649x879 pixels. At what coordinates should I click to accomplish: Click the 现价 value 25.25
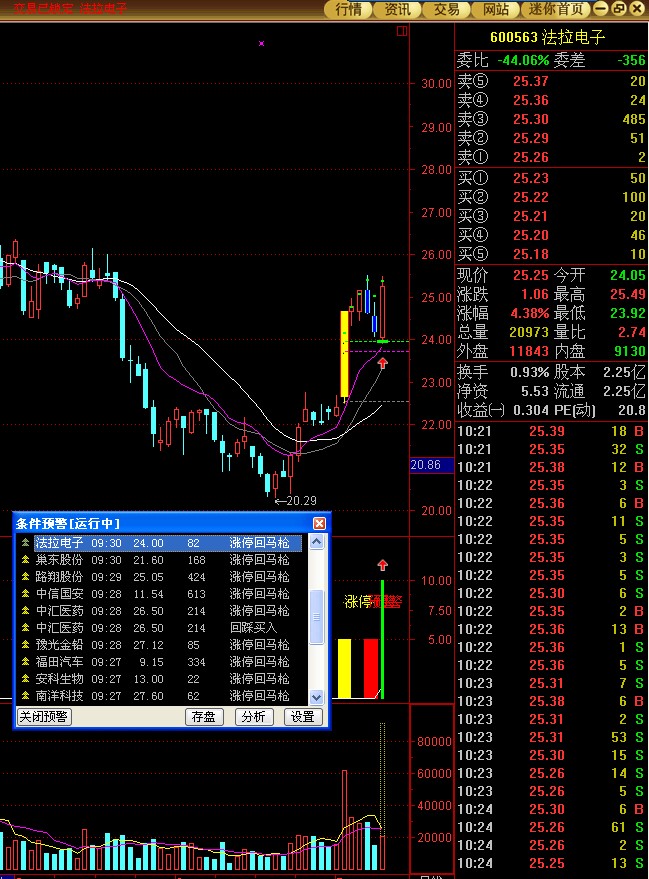[530, 275]
